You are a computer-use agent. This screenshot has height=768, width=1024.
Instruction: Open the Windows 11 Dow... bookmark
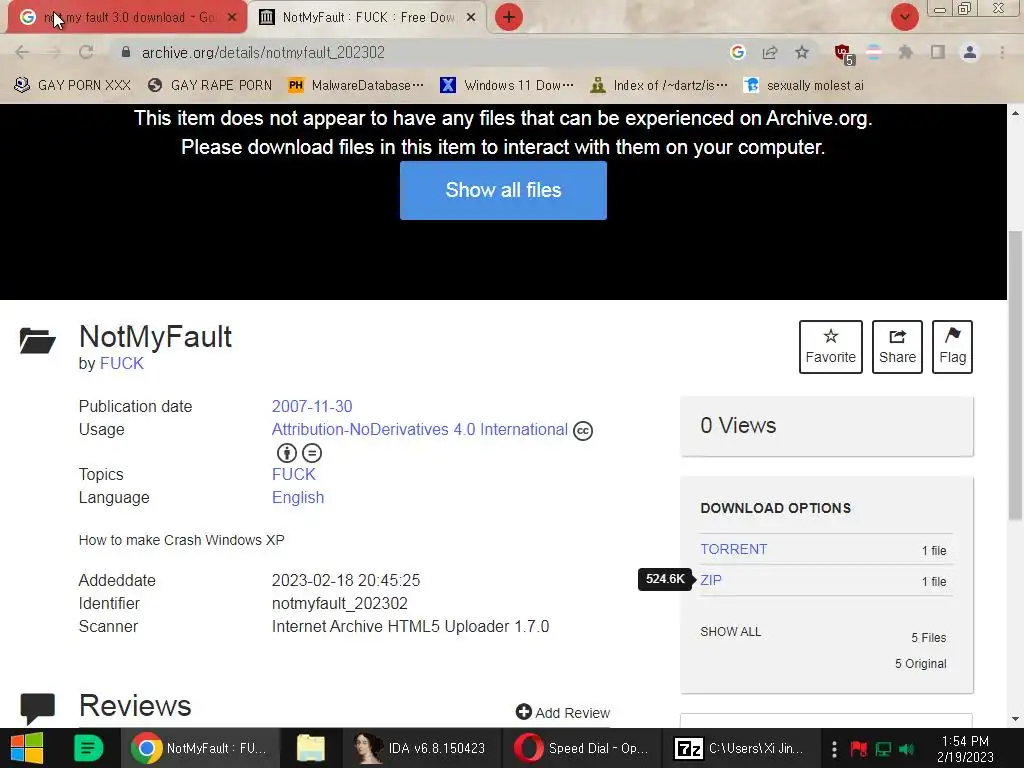pyautogui.click(x=507, y=85)
